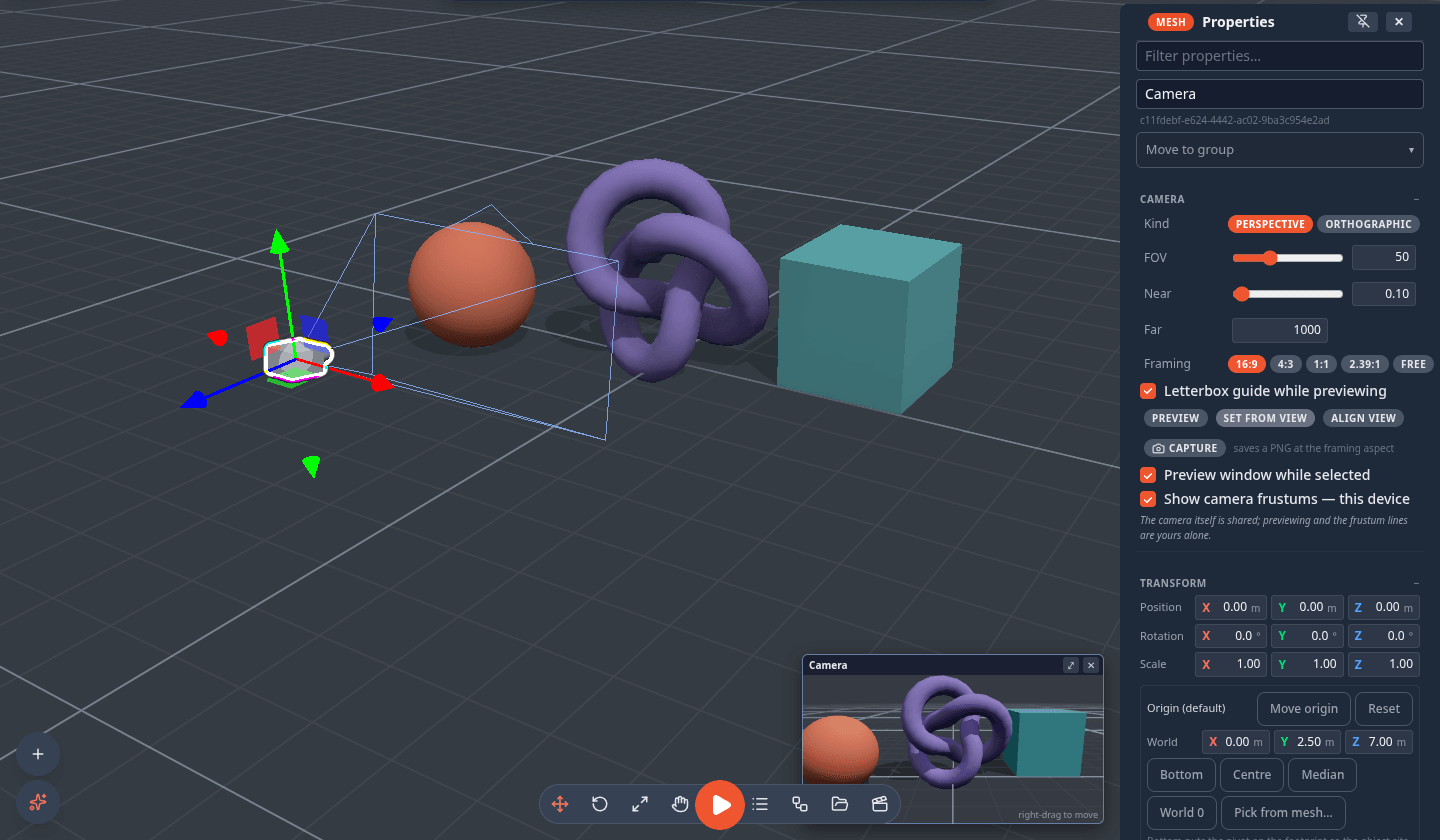Click the MESH badge in Properties header
Screen dimensions: 1440x840
1171,22
